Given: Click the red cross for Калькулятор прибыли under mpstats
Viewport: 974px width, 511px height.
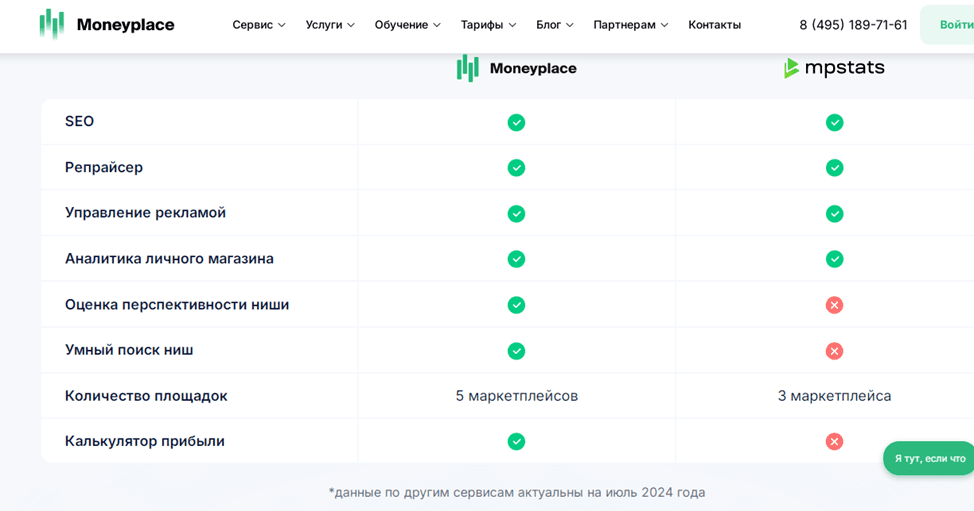Looking at the screenshot, I should pos(834,441).
